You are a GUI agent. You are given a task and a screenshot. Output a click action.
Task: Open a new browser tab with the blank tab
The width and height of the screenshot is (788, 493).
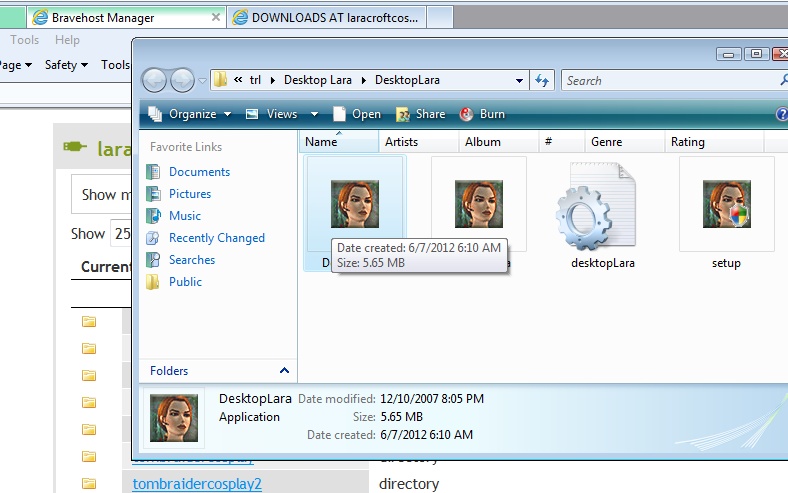click(x=440, y=18)
